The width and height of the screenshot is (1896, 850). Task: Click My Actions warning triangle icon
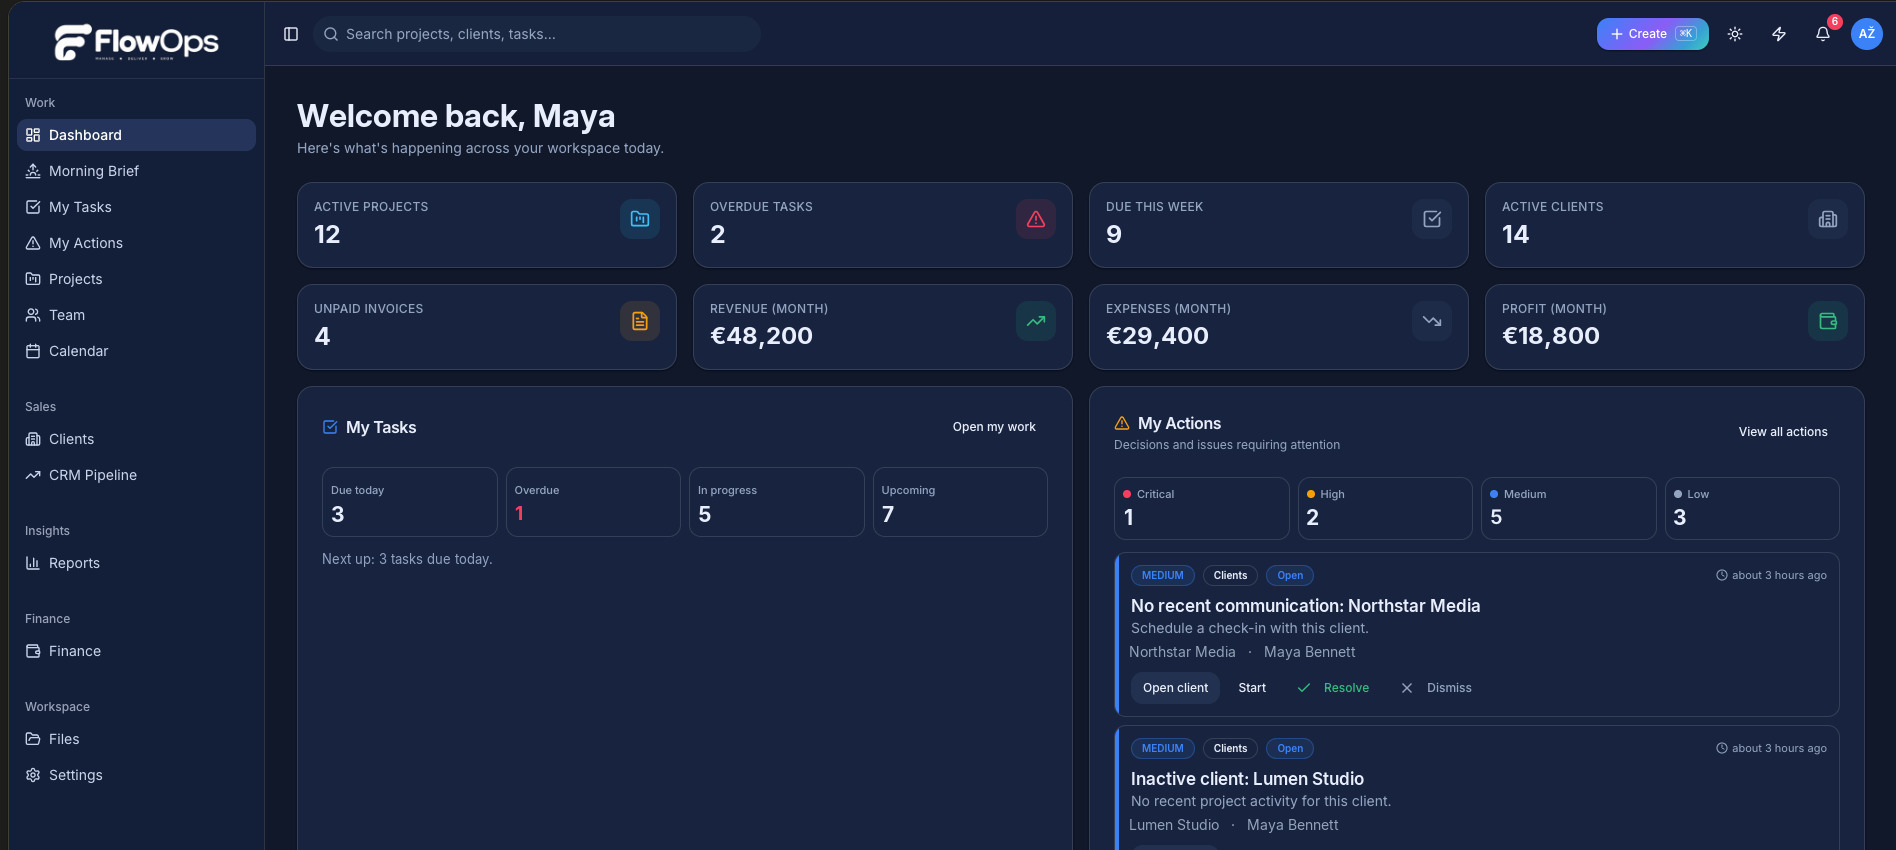[x=1122, y=423]
